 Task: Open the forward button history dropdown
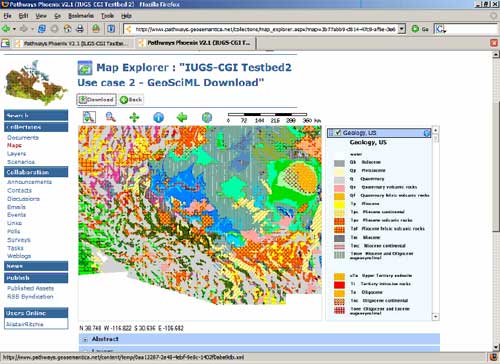pos(32,29)
